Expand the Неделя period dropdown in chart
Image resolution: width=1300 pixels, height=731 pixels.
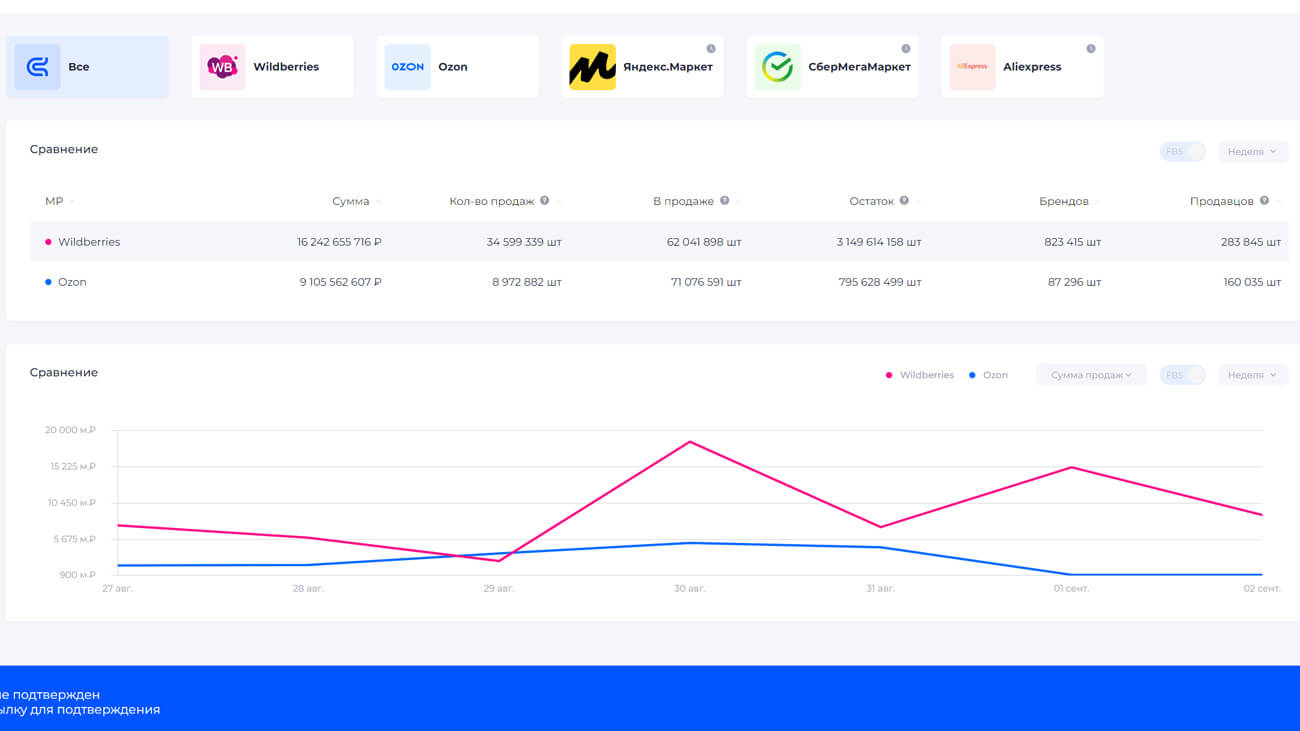1252,375
